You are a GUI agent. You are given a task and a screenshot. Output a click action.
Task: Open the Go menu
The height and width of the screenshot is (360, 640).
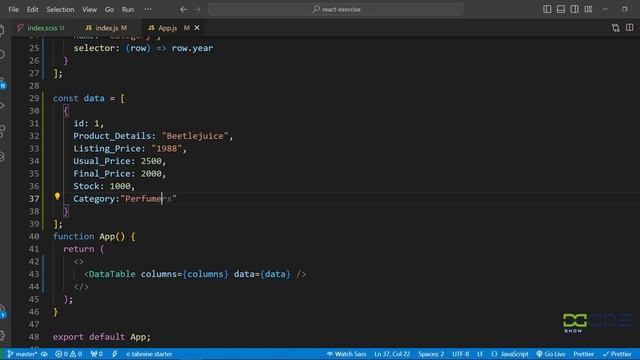click(109, 9)
